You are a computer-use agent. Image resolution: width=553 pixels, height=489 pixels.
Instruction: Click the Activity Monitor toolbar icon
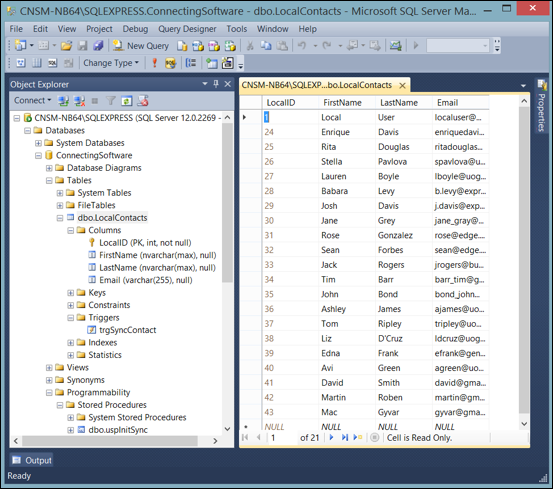tap(395, 46)
